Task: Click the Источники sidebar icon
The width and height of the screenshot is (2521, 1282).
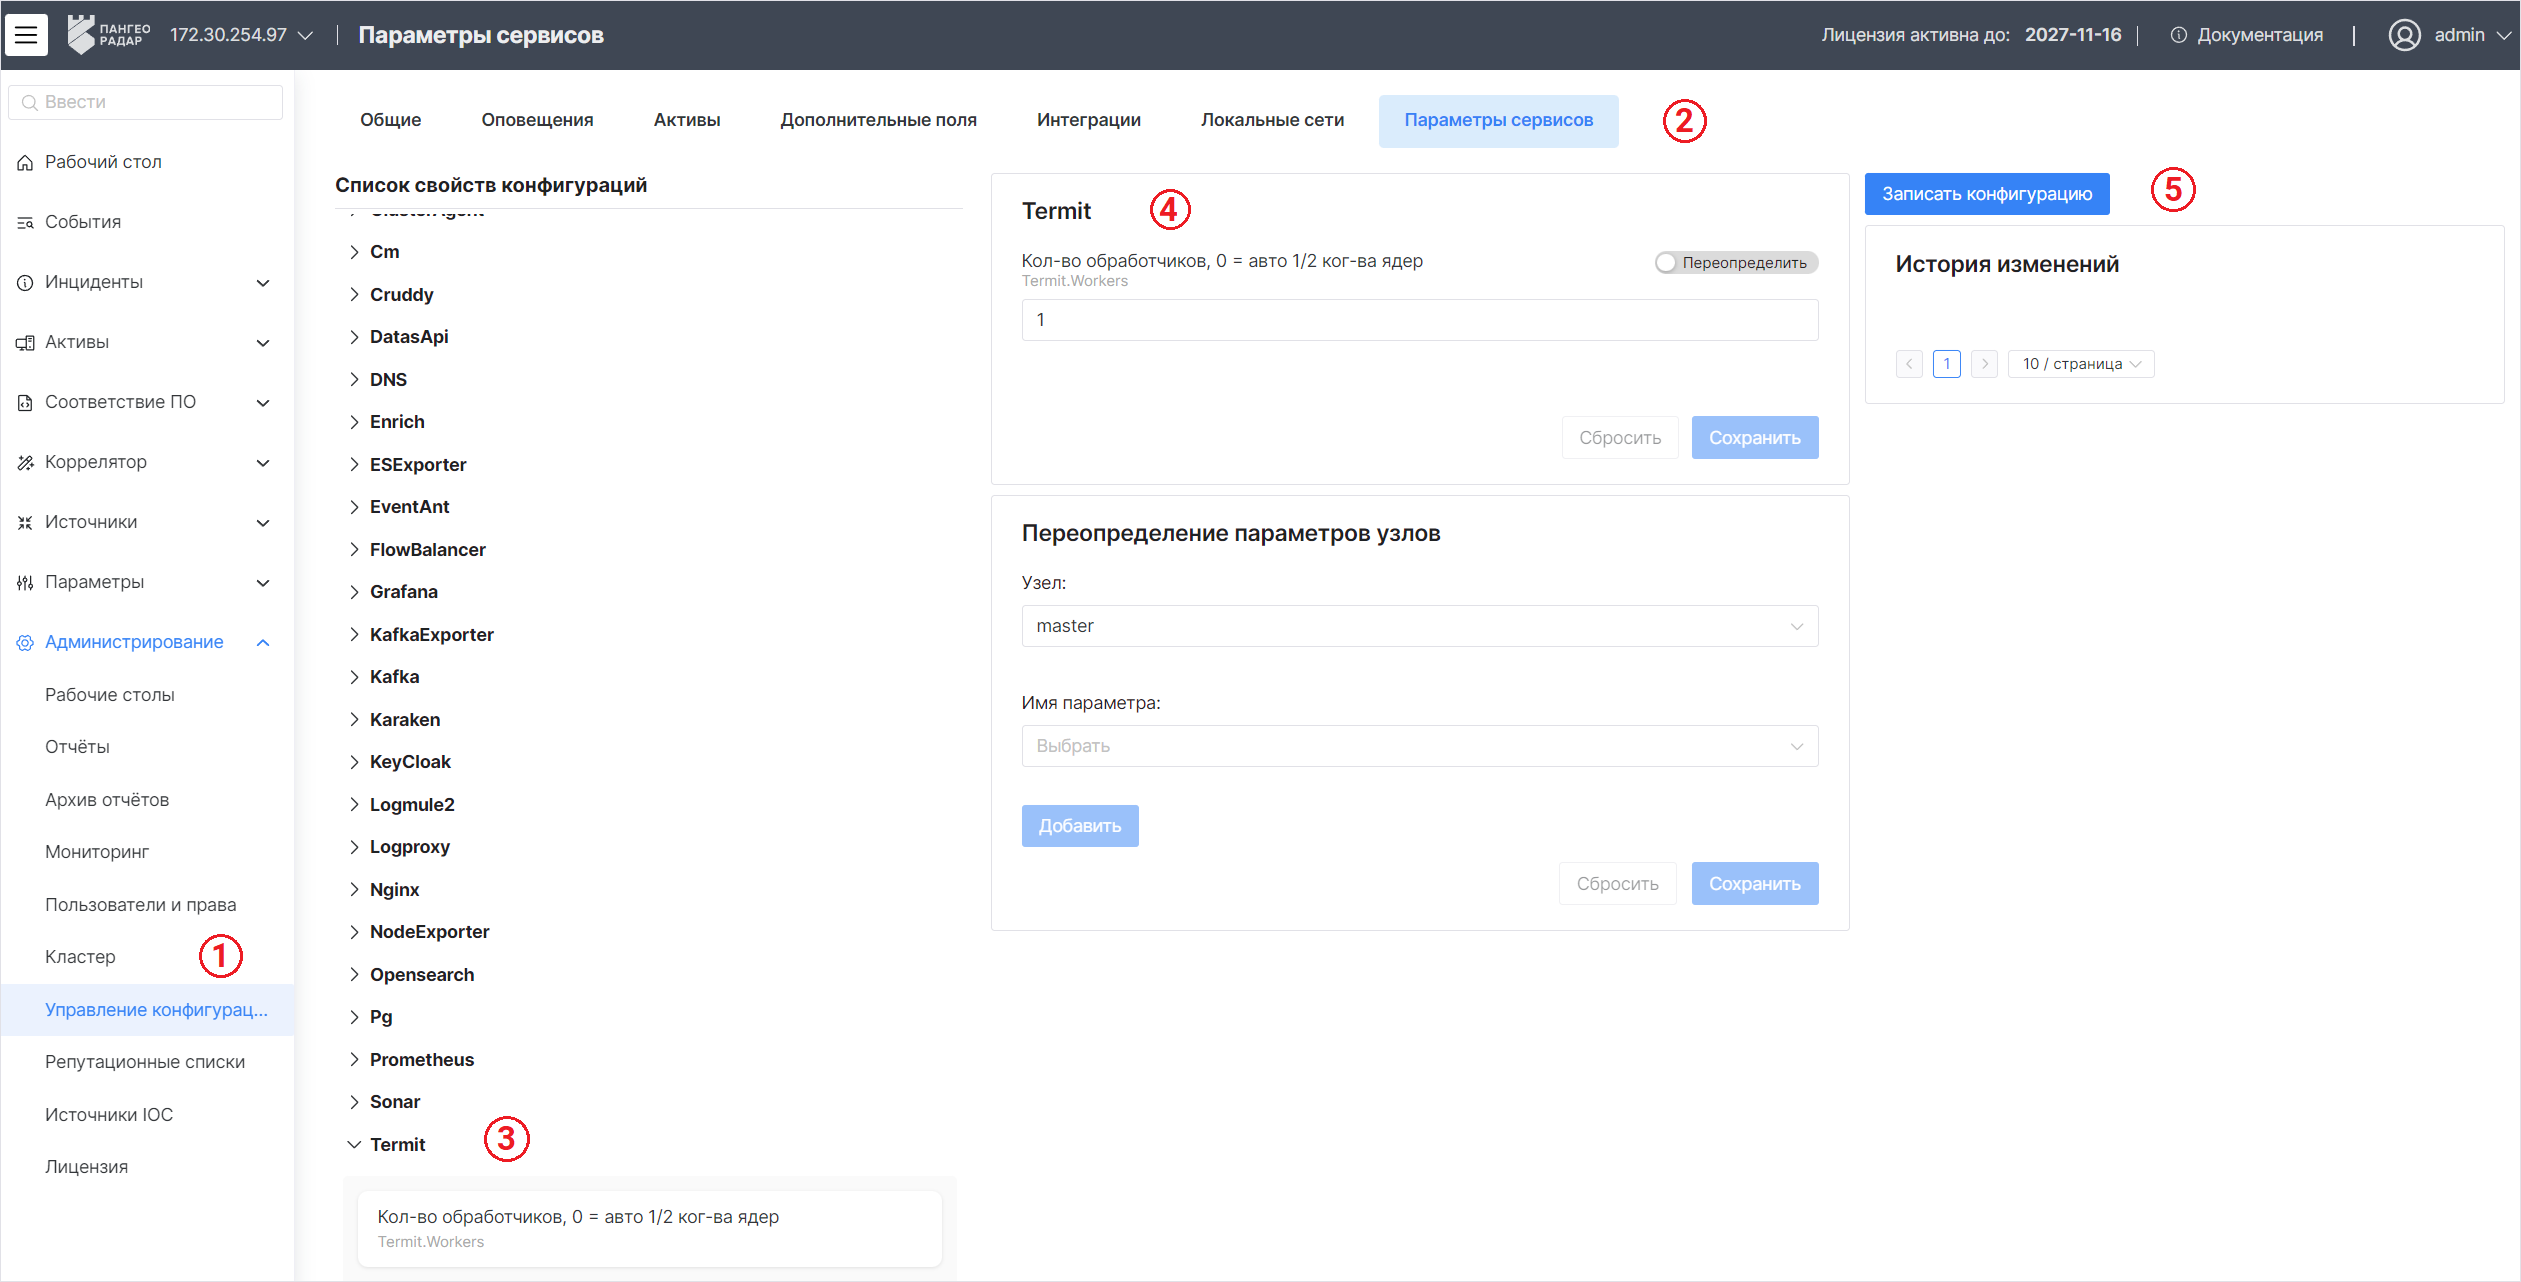Action: pos(25,522)
